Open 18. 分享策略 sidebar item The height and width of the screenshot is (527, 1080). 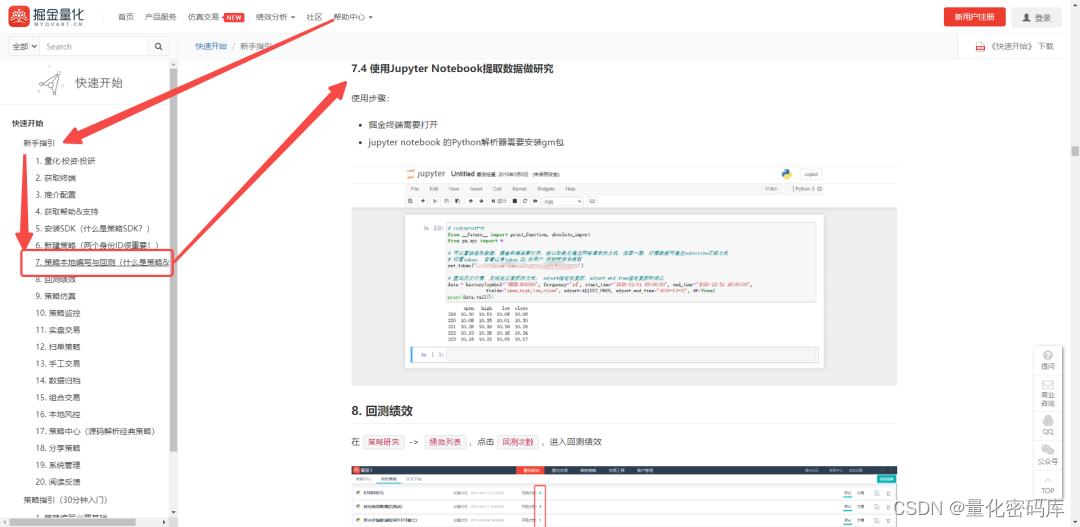tap(58, 448)
